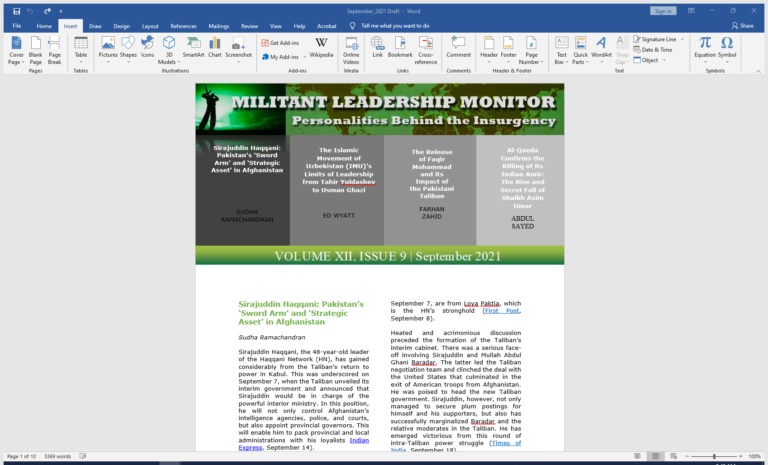768x465 pixels.
Task: Click the Wikipedia add-in icon
Action: point(321,43)
